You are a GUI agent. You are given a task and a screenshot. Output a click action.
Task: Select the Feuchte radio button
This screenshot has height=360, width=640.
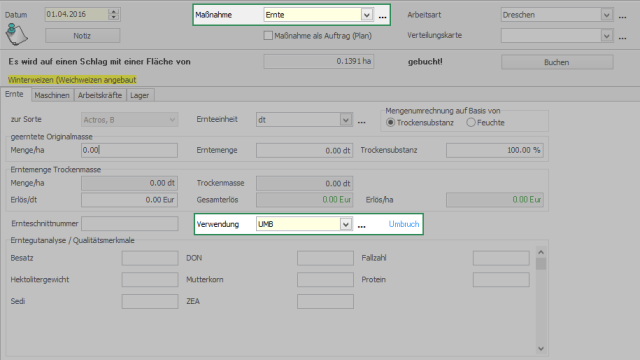[x=471, y=122]
